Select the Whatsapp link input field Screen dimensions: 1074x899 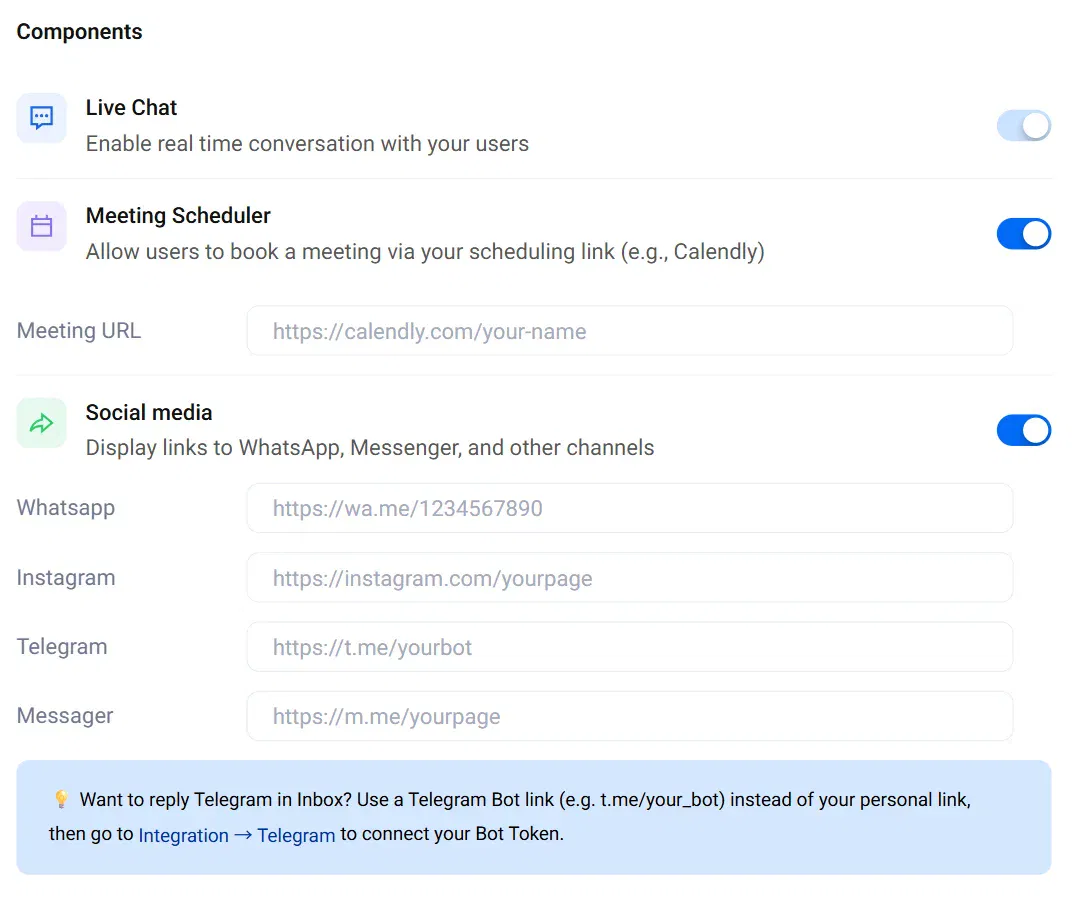(629, 508)
